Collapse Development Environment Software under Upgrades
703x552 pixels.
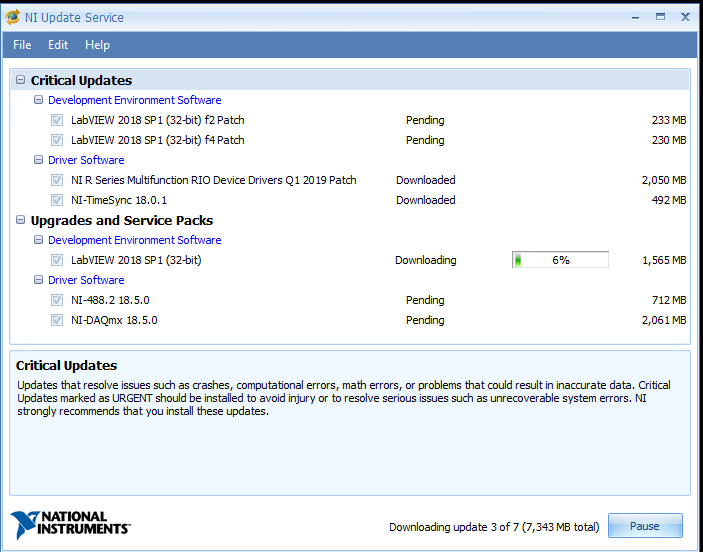pos(39,240)
